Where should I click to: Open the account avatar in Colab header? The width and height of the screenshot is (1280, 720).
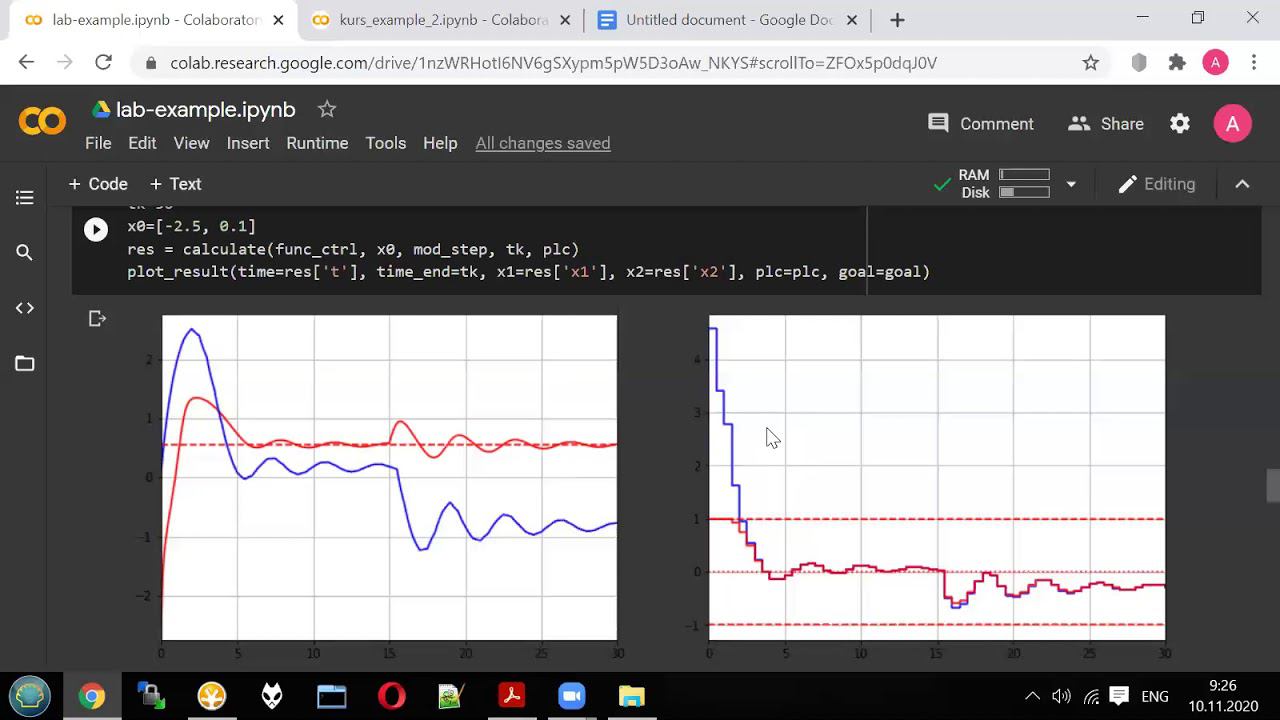click(x=1232, y=124)
